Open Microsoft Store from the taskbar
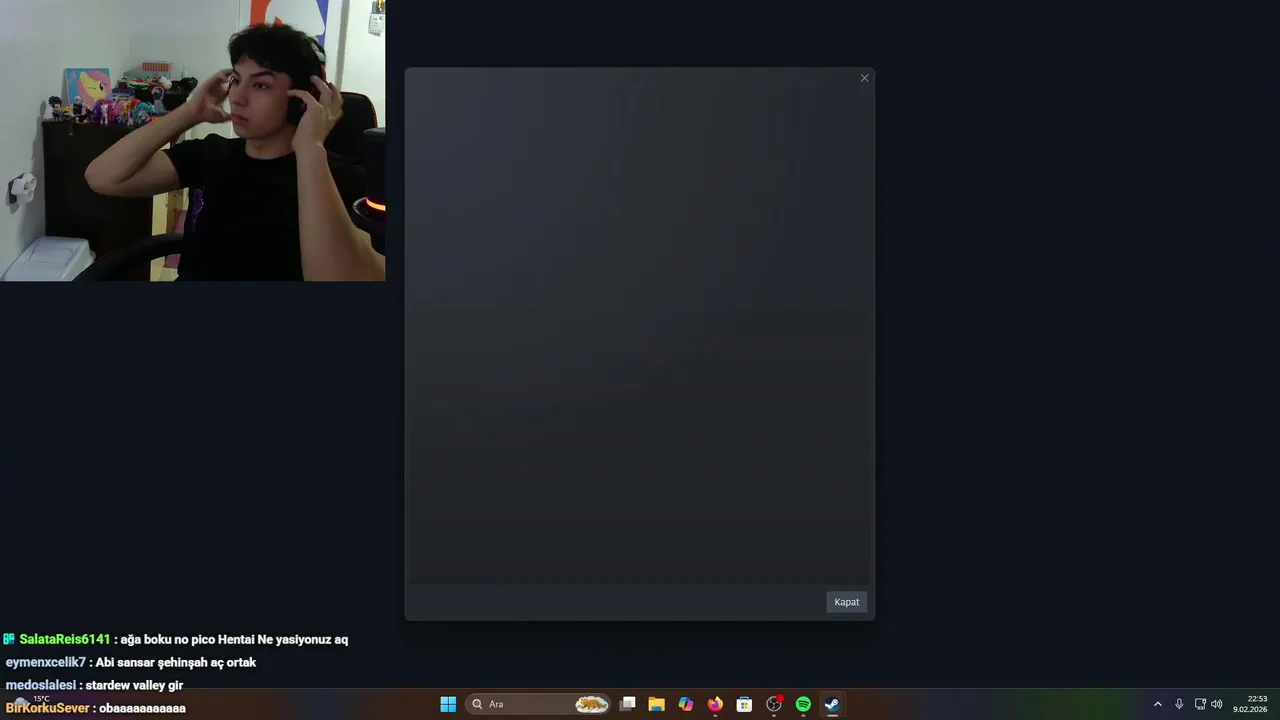This screenshot has width=1280, height=720. pos(744,704)
